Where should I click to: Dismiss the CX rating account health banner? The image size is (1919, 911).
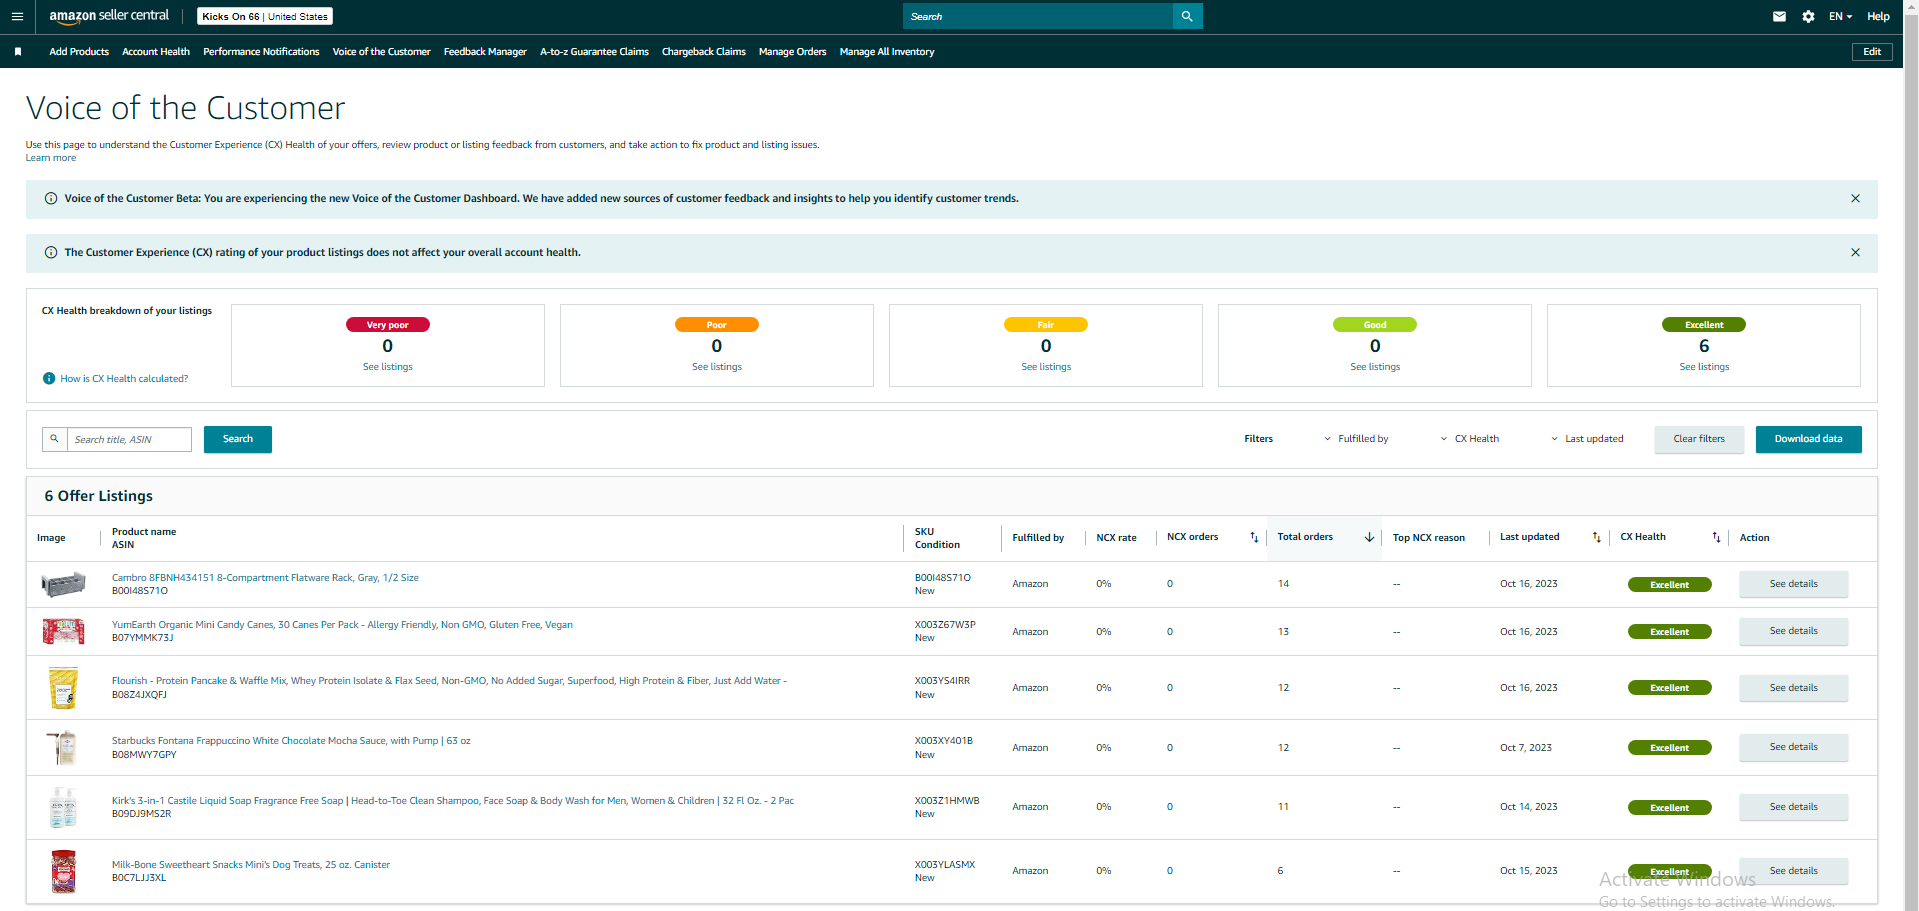coord(1855,252)
